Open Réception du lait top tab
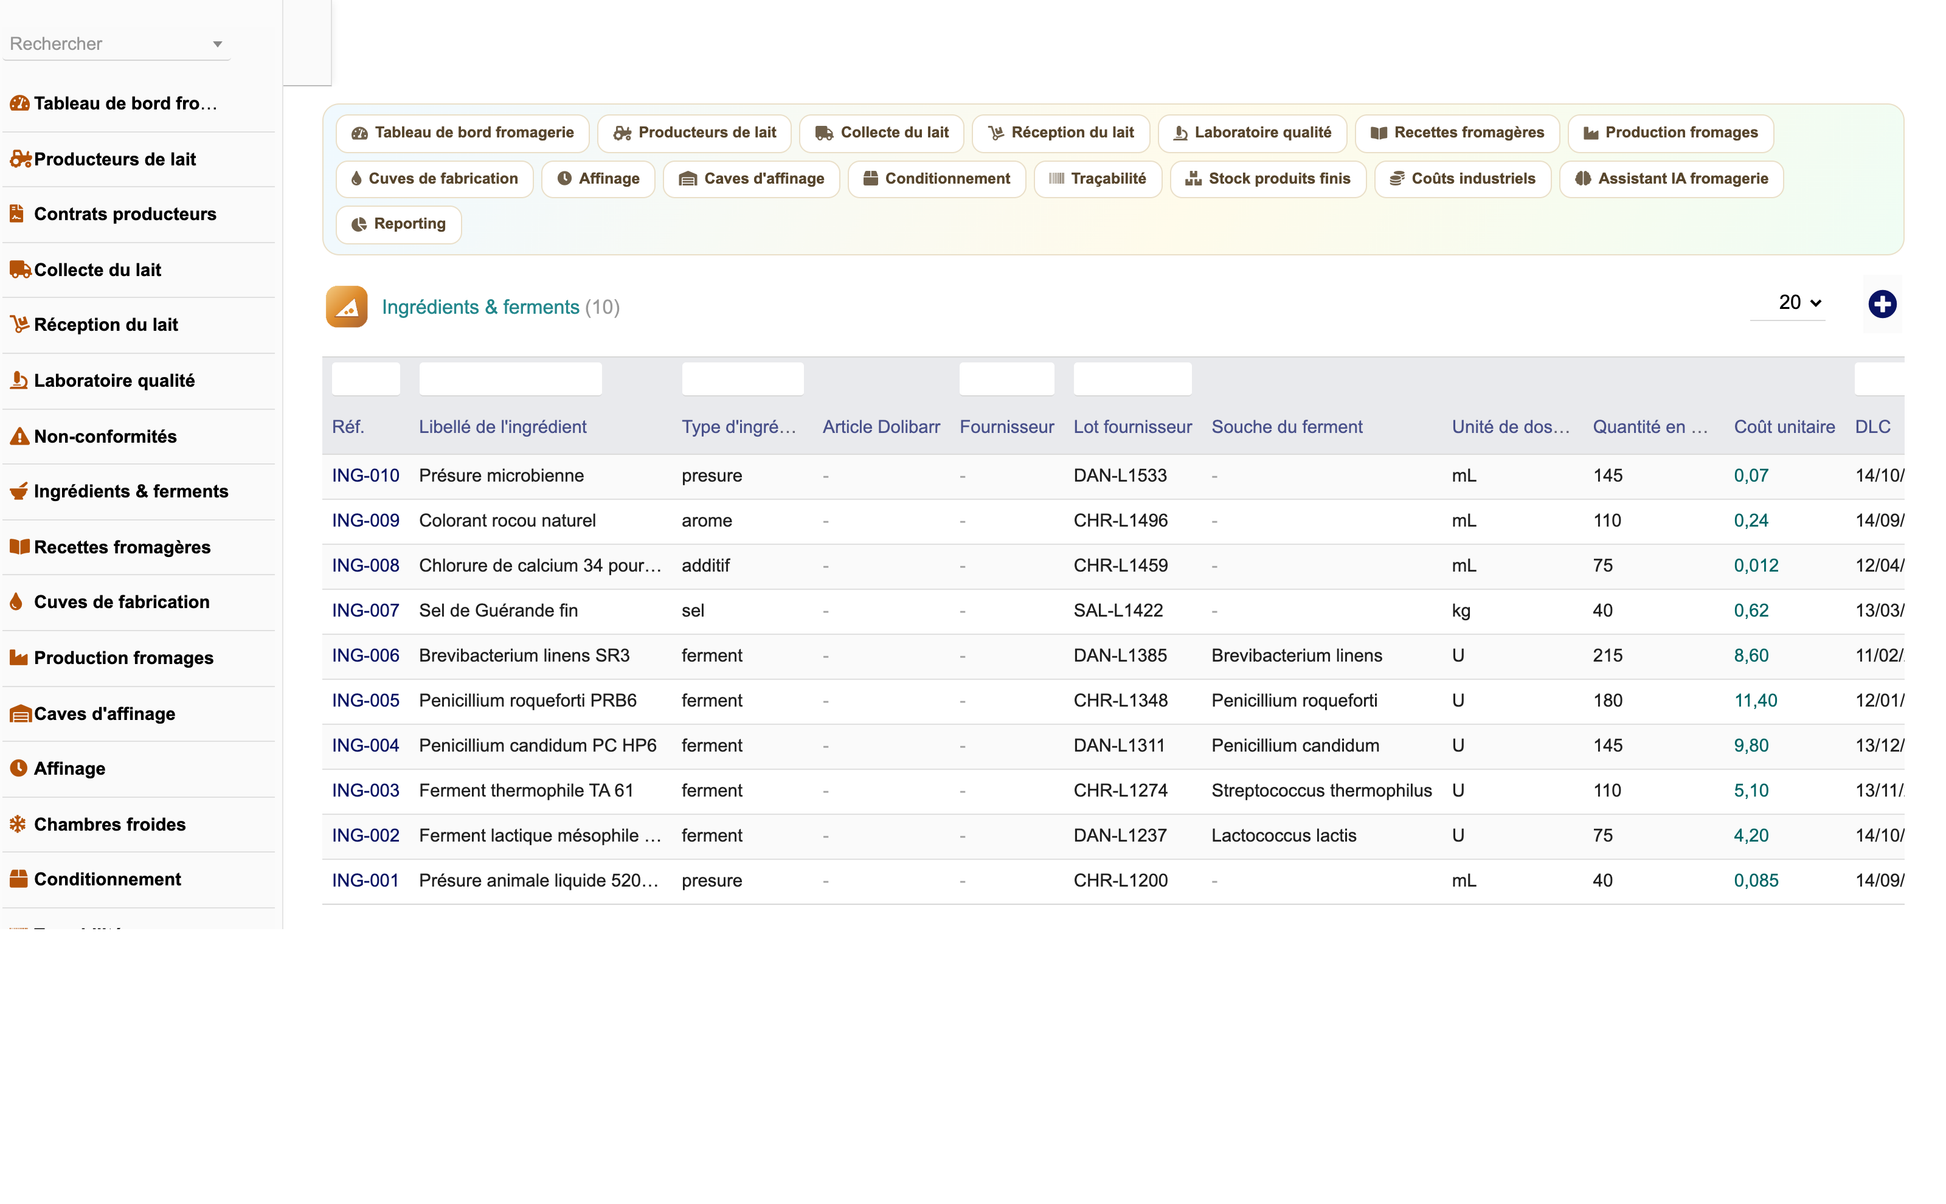 coord(1060,133)
